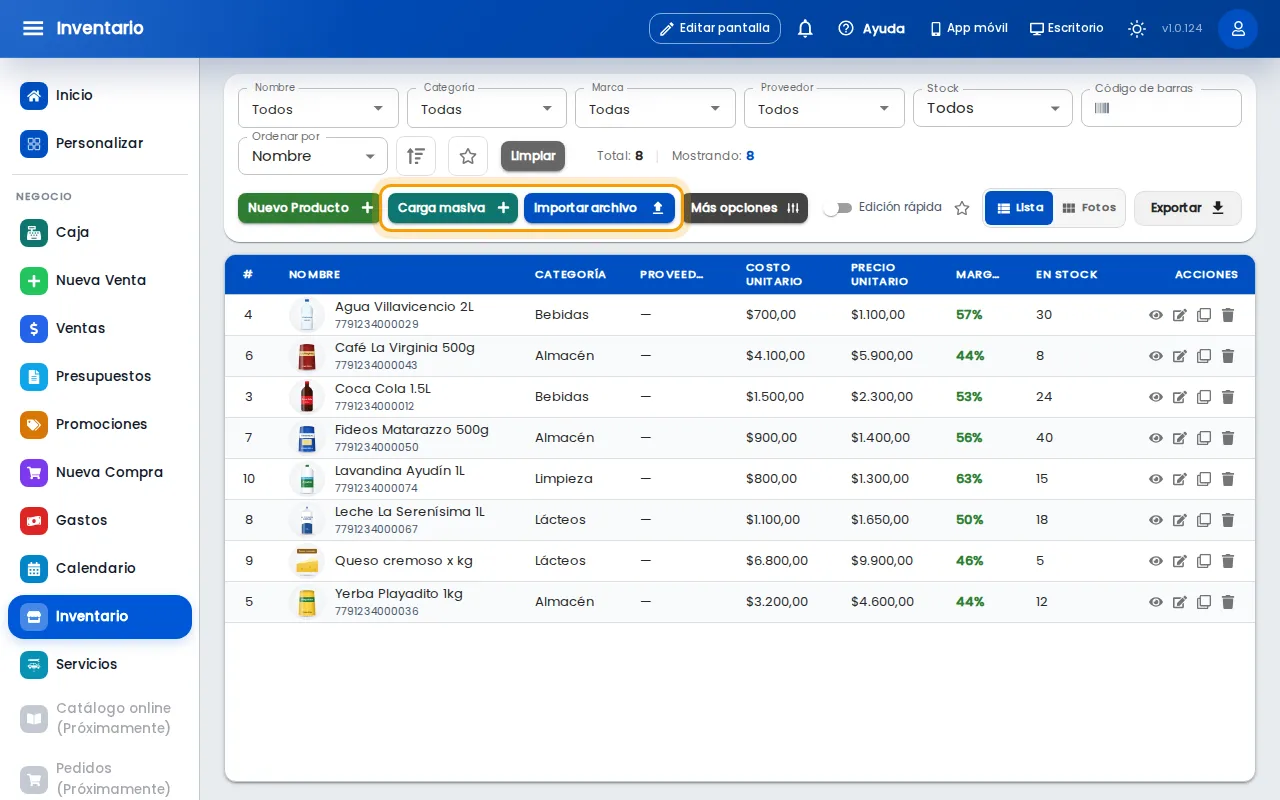Edit Leche La Serenísima 1L product
This screenshot has height=800, width=1280.
point(1180,520)
